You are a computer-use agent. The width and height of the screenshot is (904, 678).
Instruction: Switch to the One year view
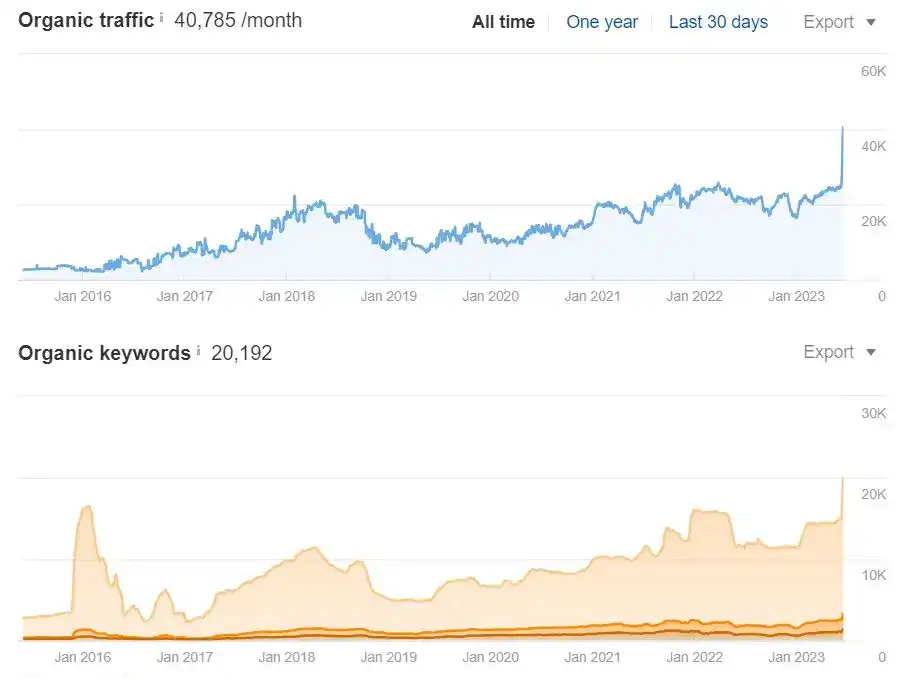point(602,22)
